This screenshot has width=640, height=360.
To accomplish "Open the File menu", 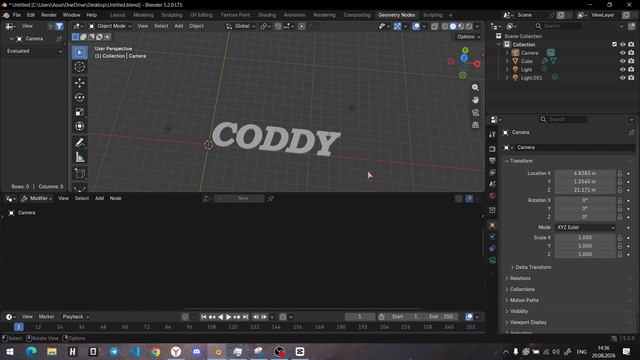I will point(16,15).
